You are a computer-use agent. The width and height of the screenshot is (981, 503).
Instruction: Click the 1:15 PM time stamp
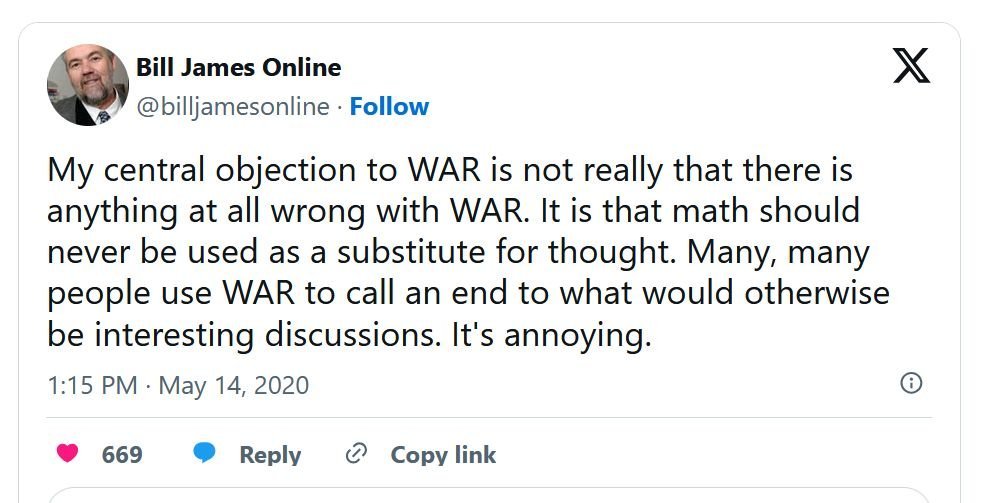[x=92, y=385]
